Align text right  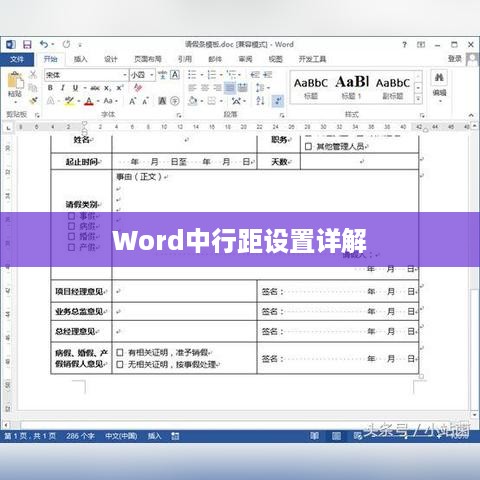pyautogui.click(x=217, y=88)
